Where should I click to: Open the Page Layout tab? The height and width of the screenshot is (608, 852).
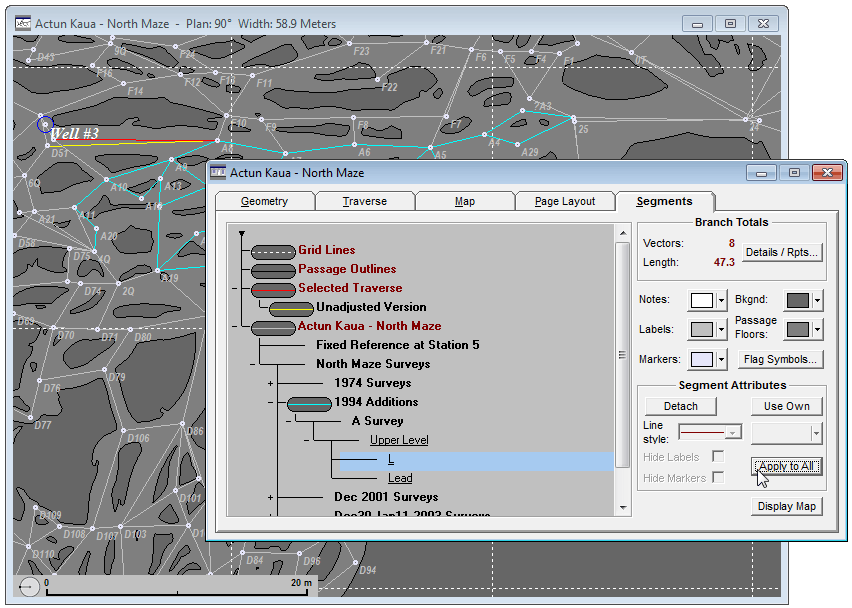pyautogui.click(x=565, y=202)
